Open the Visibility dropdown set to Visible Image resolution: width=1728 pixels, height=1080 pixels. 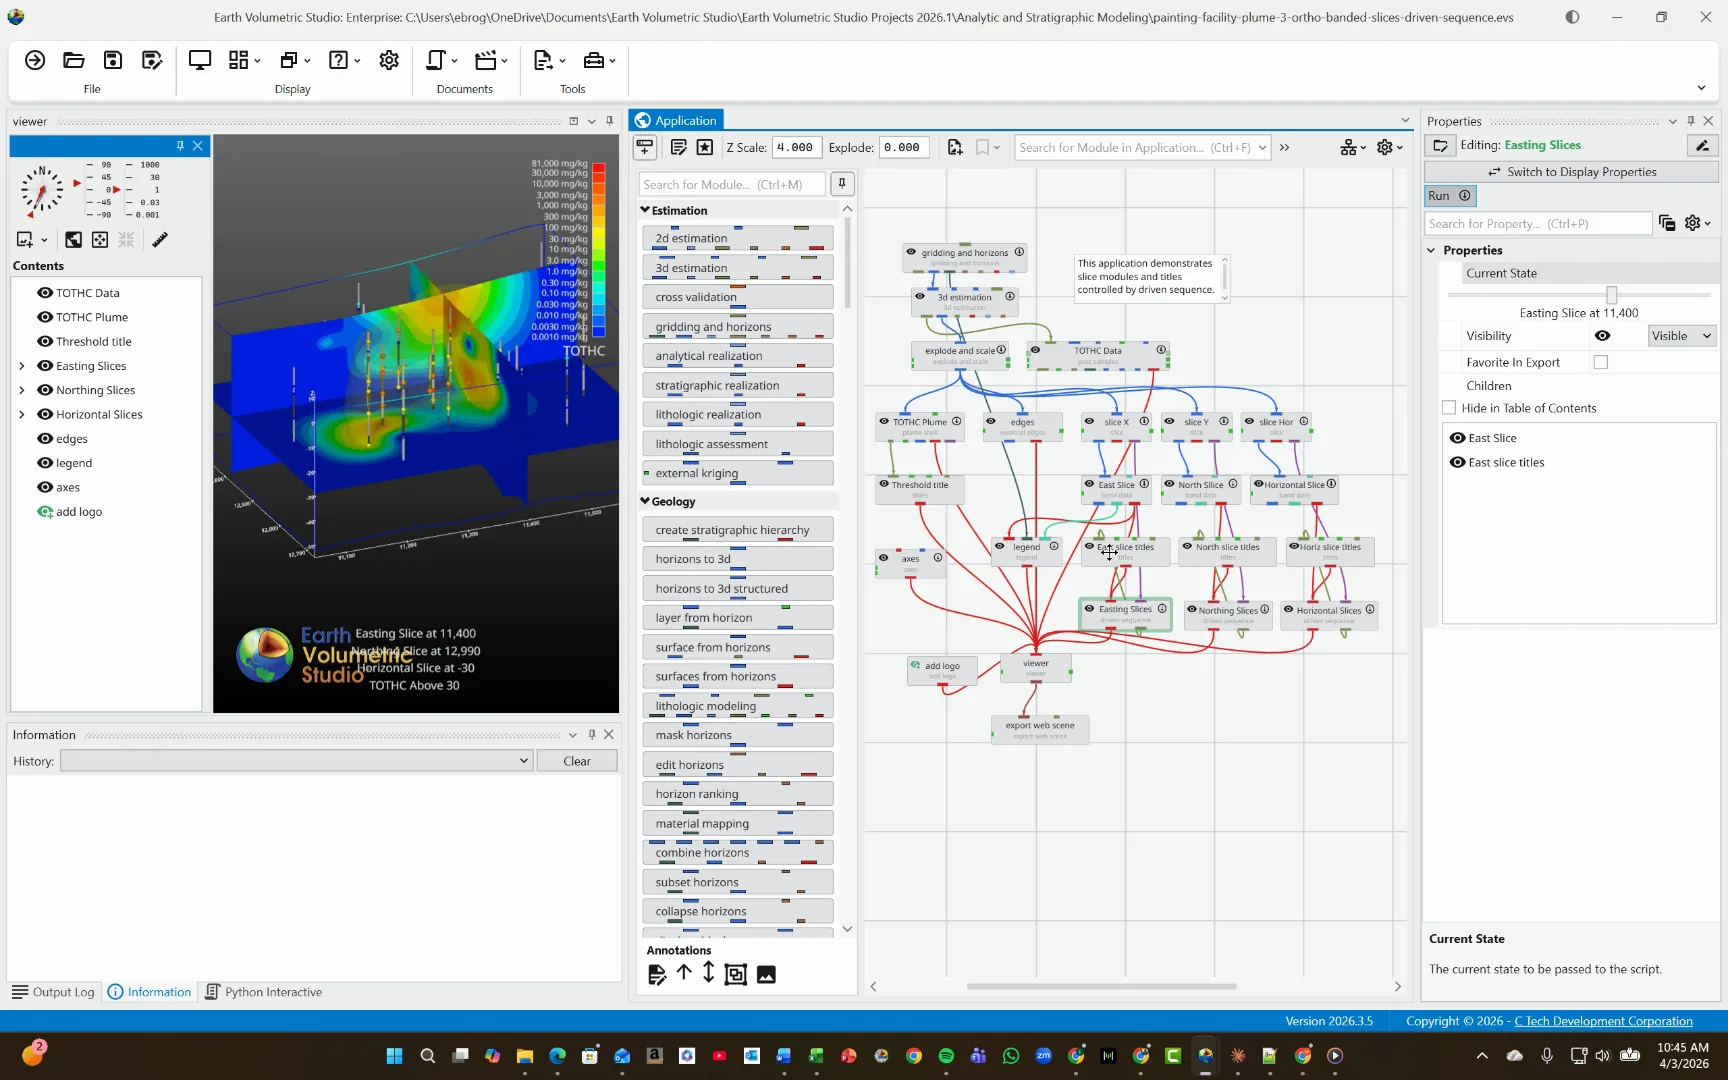tap(1682, 336)
